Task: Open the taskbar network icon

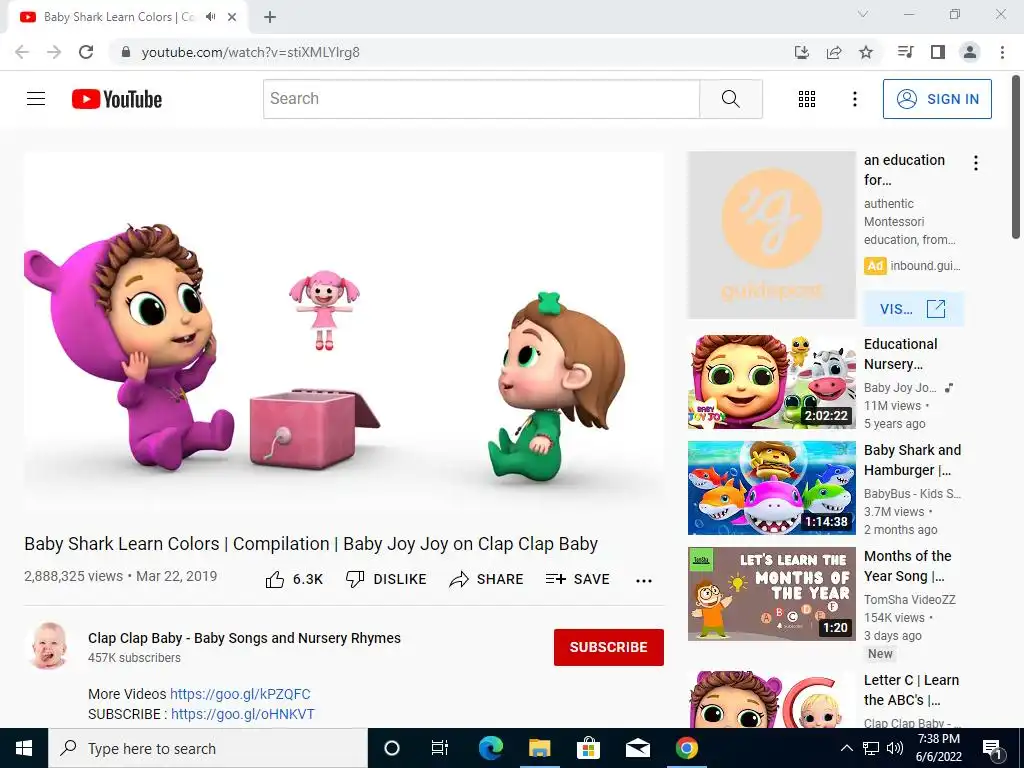Action: pyautogui.click(x=871, y=748)
